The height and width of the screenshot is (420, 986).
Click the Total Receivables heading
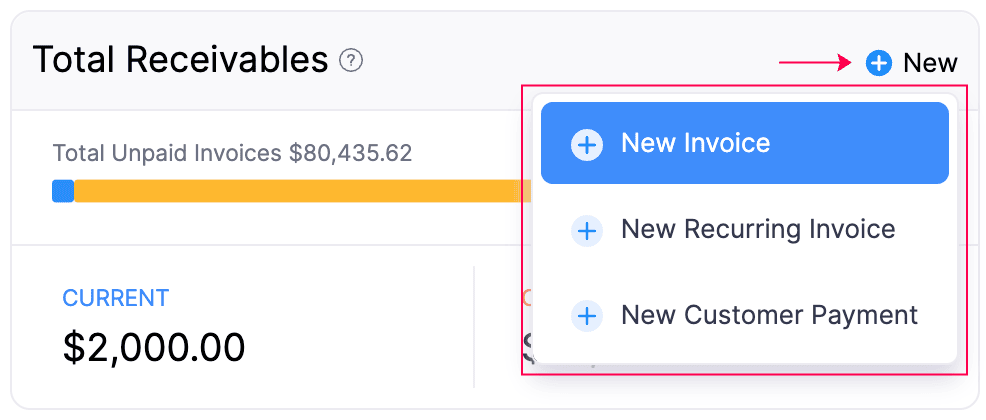click(x=180, y=61)
